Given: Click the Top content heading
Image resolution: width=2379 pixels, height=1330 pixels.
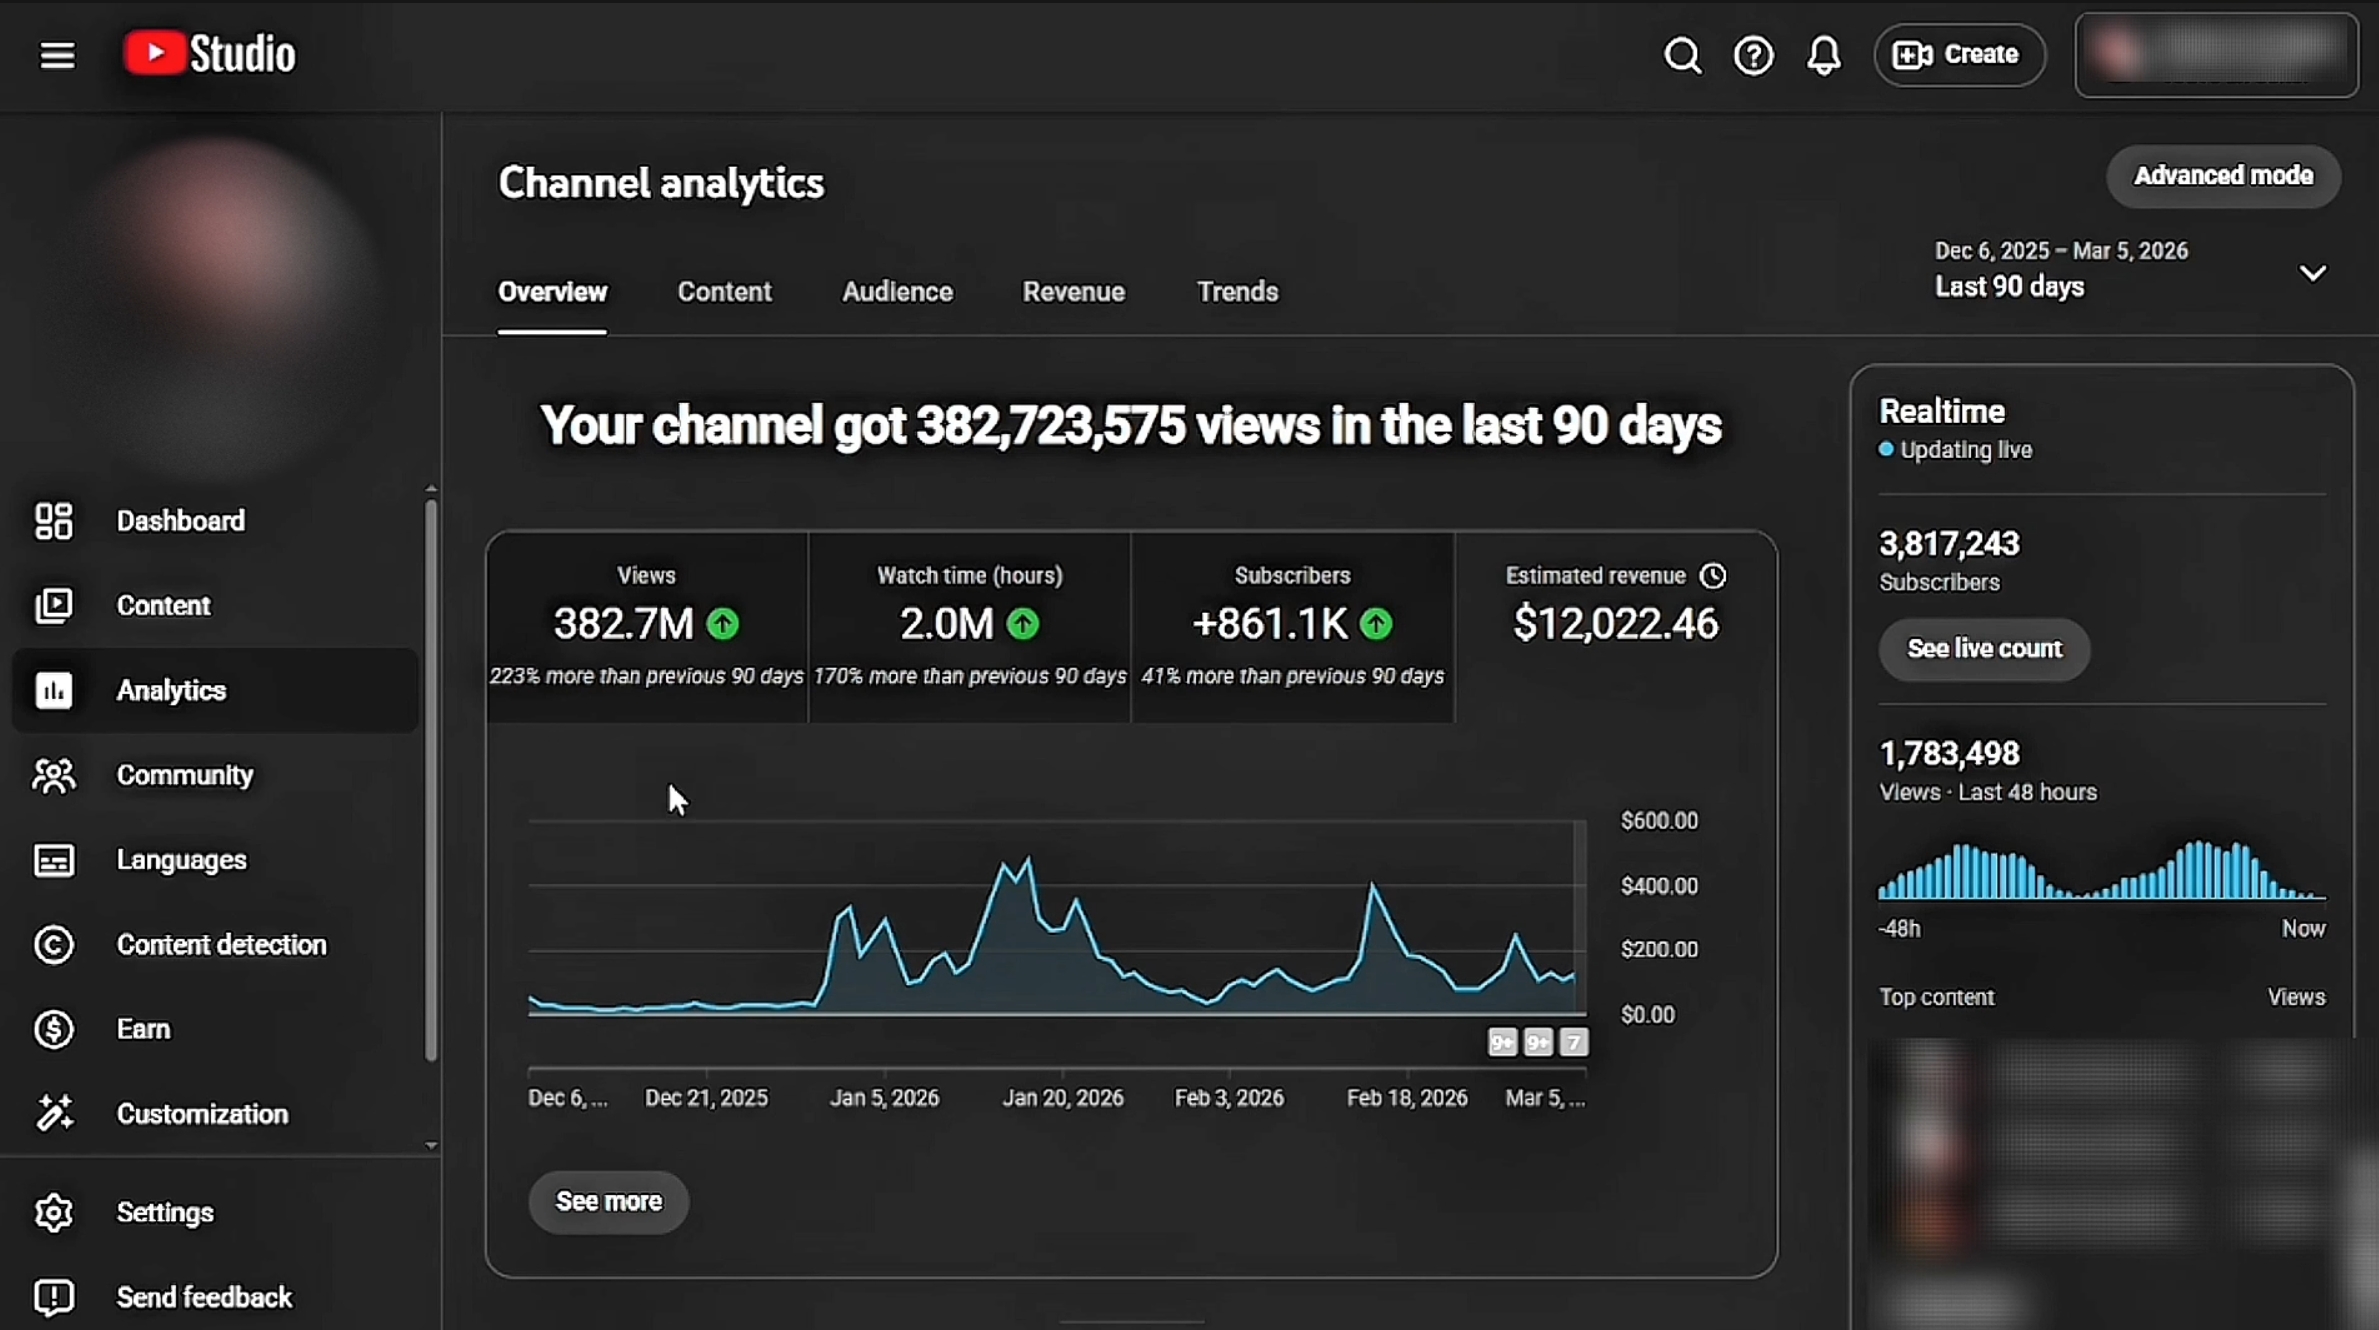Looking at the screenshot, I should coord(1936,998).
